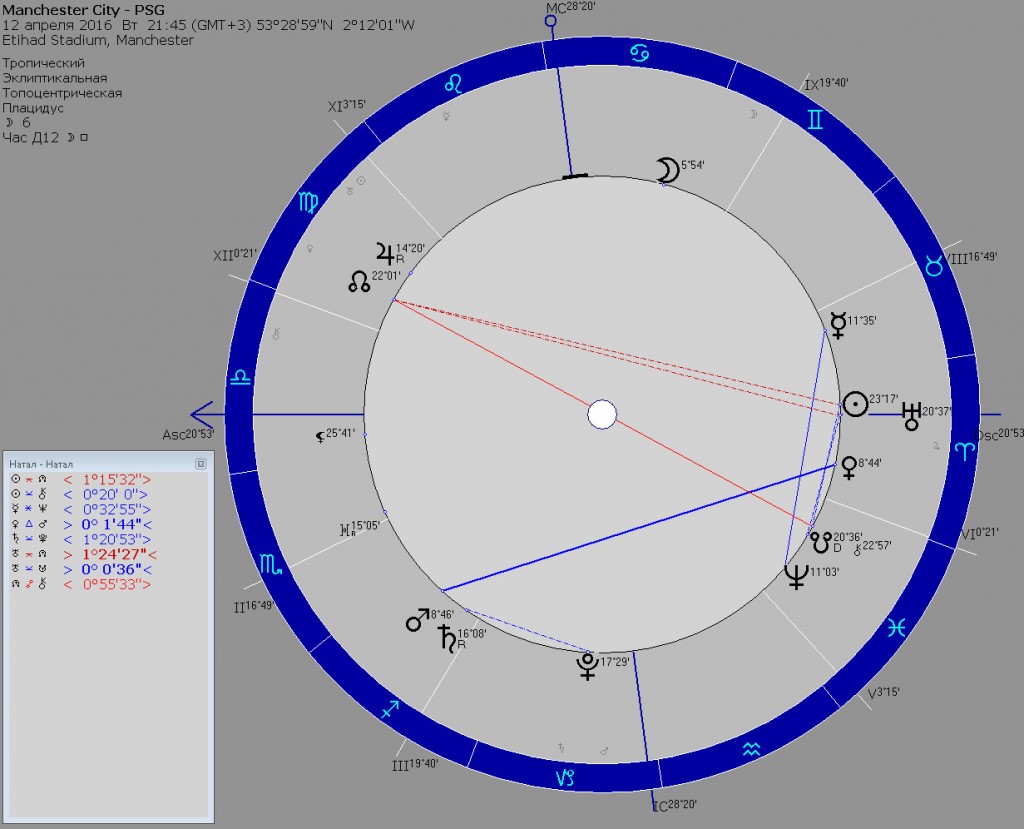Click the Uranus glyph near the Descendant
Viewport: 1024px width, 829px height.
(x=911, y=415)
